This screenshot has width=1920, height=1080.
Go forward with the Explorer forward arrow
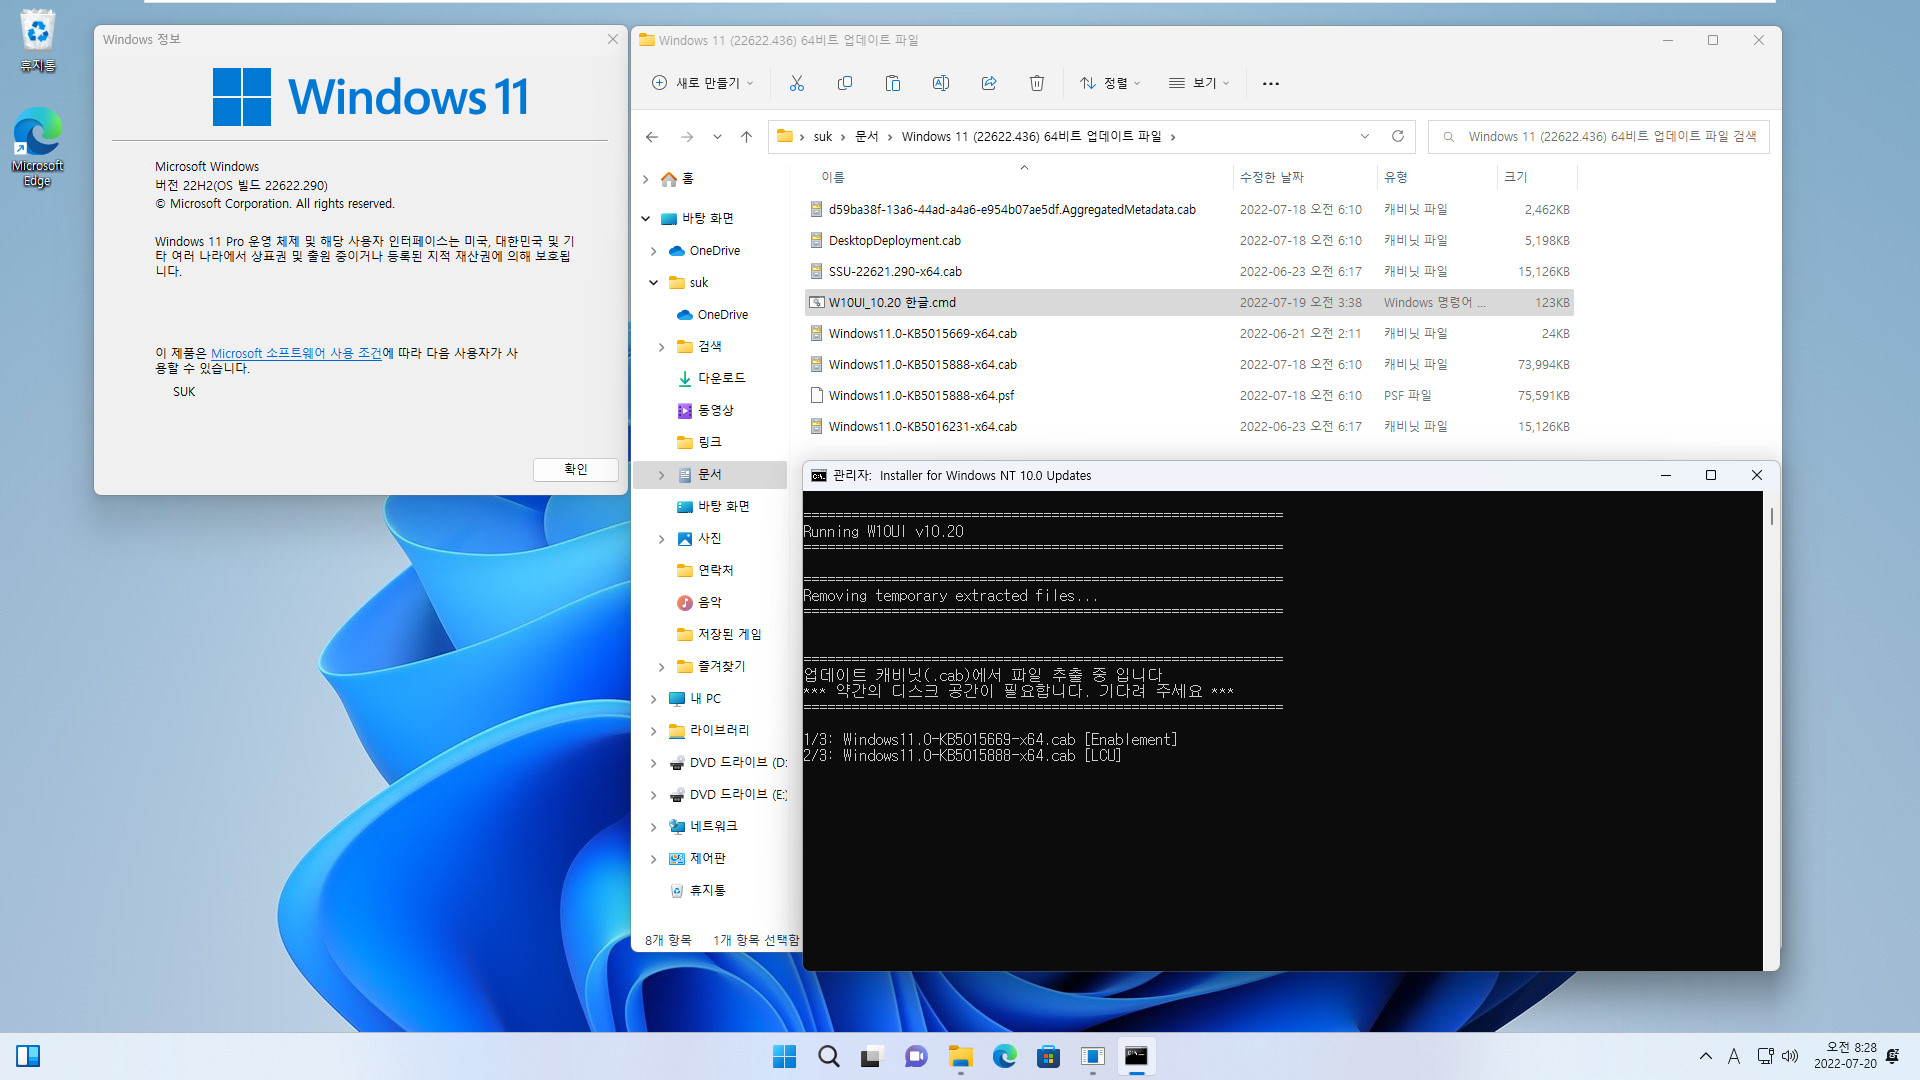point(687,137)
